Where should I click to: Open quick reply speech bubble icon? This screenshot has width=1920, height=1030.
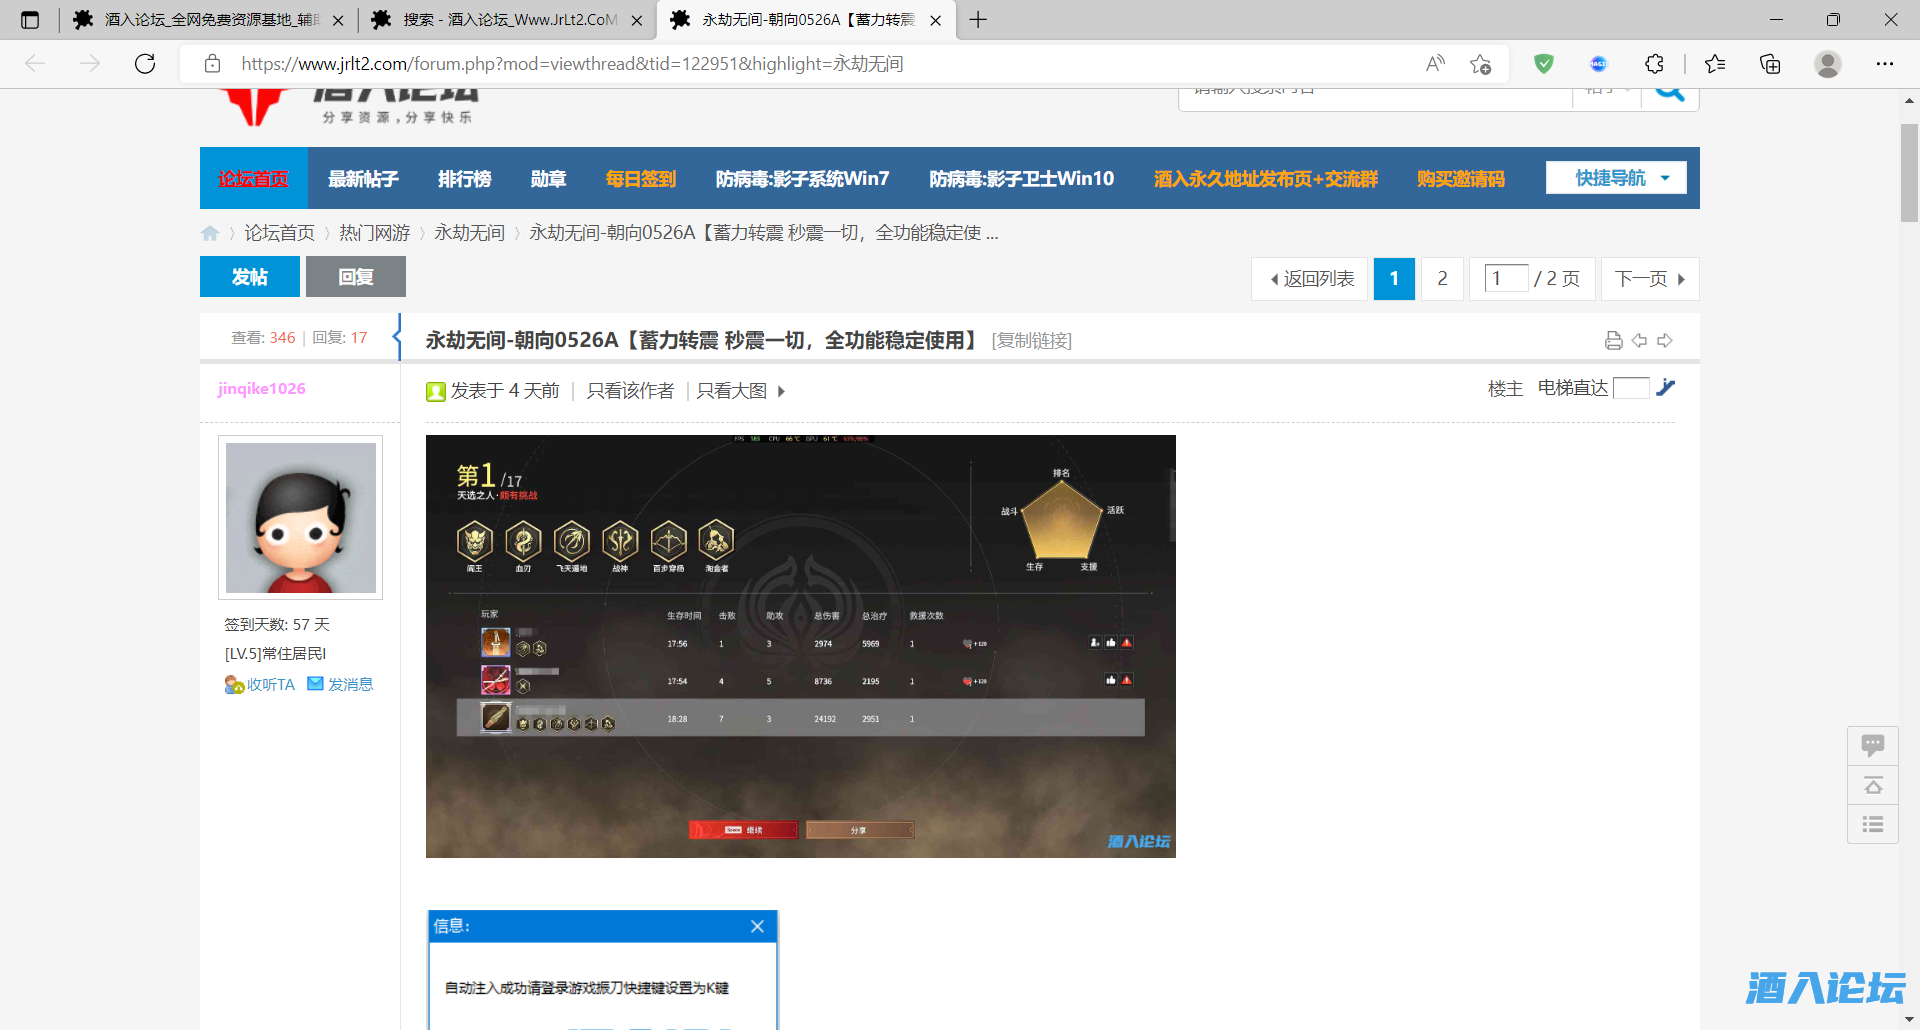click(x=1873, y=745)
